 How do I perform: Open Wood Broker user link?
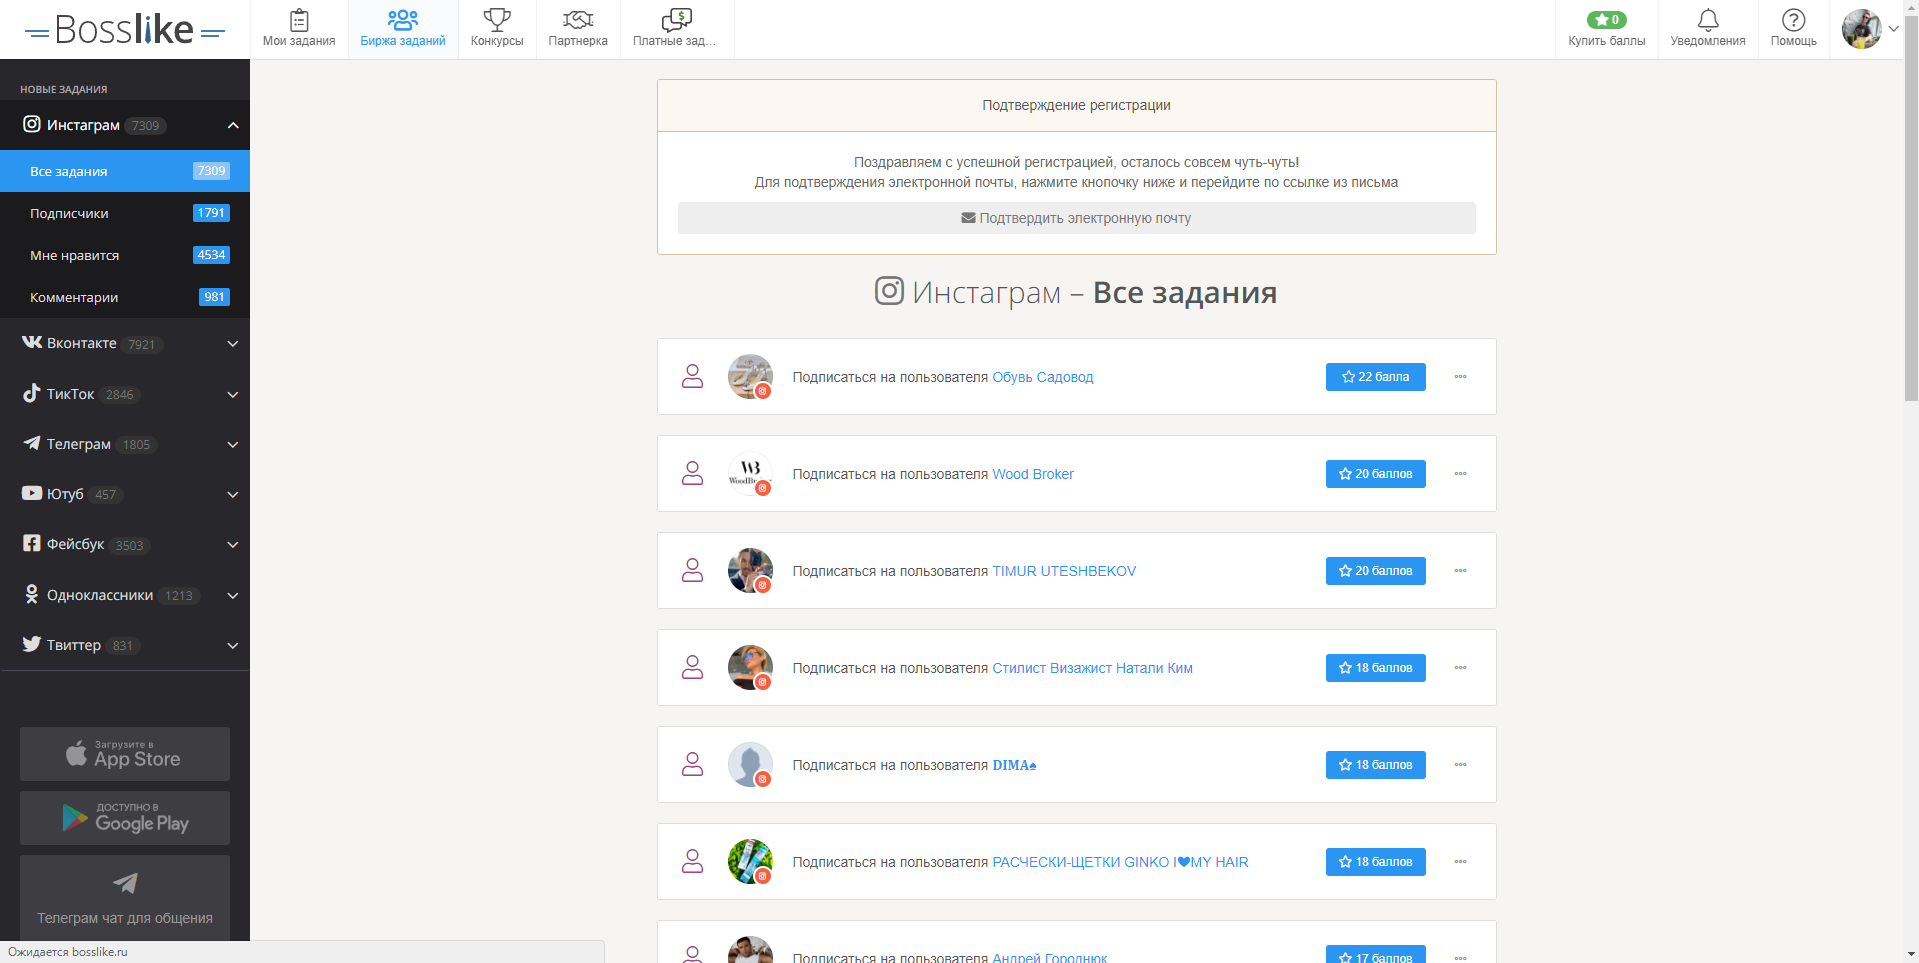1032,474
